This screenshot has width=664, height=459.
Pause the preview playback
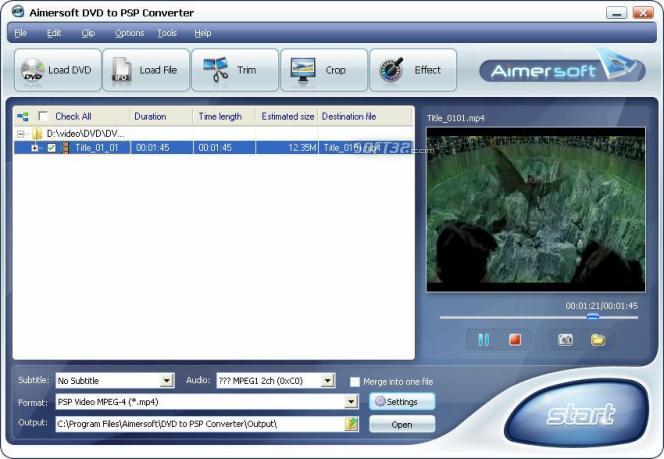click(x=483, y=340)
